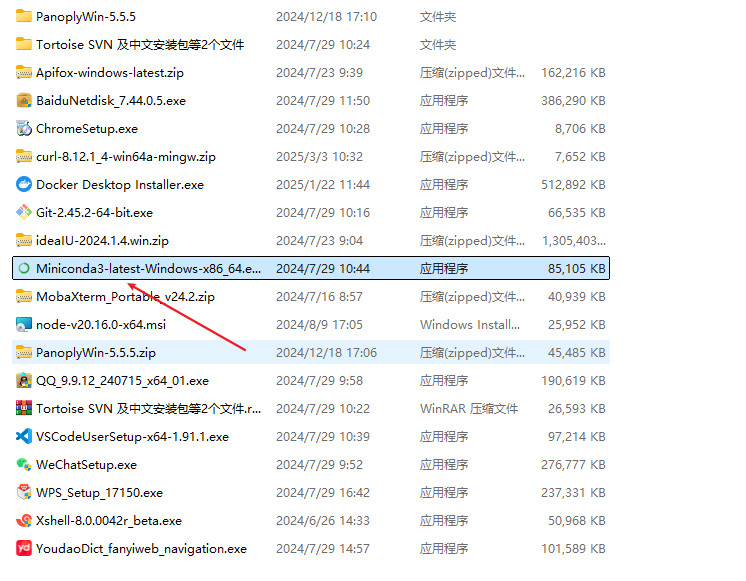Click the WinRAR 压缩文件 type cell

tap(469, 409)
